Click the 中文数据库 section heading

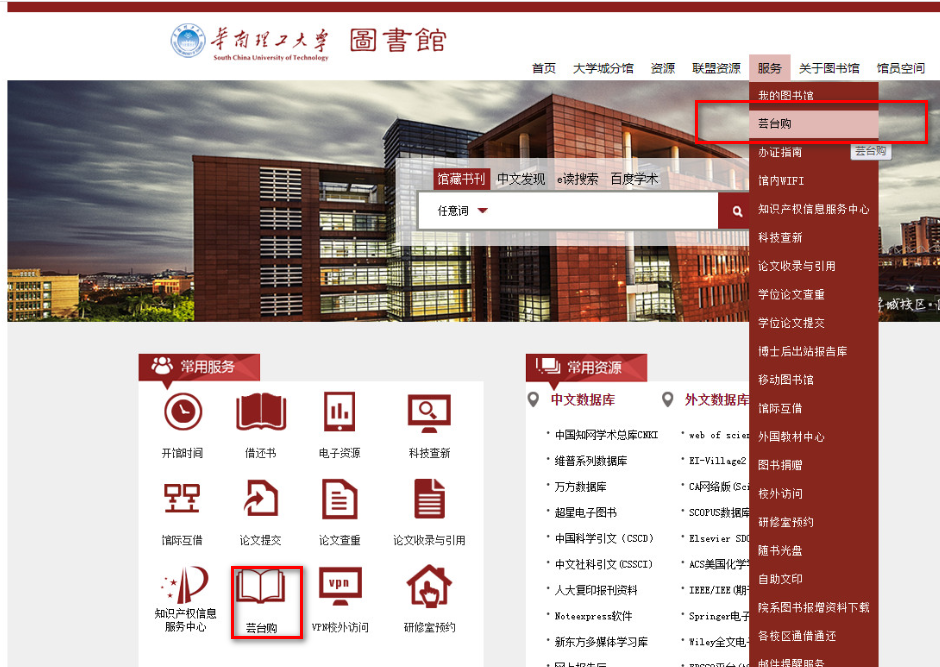pos(583,400)
